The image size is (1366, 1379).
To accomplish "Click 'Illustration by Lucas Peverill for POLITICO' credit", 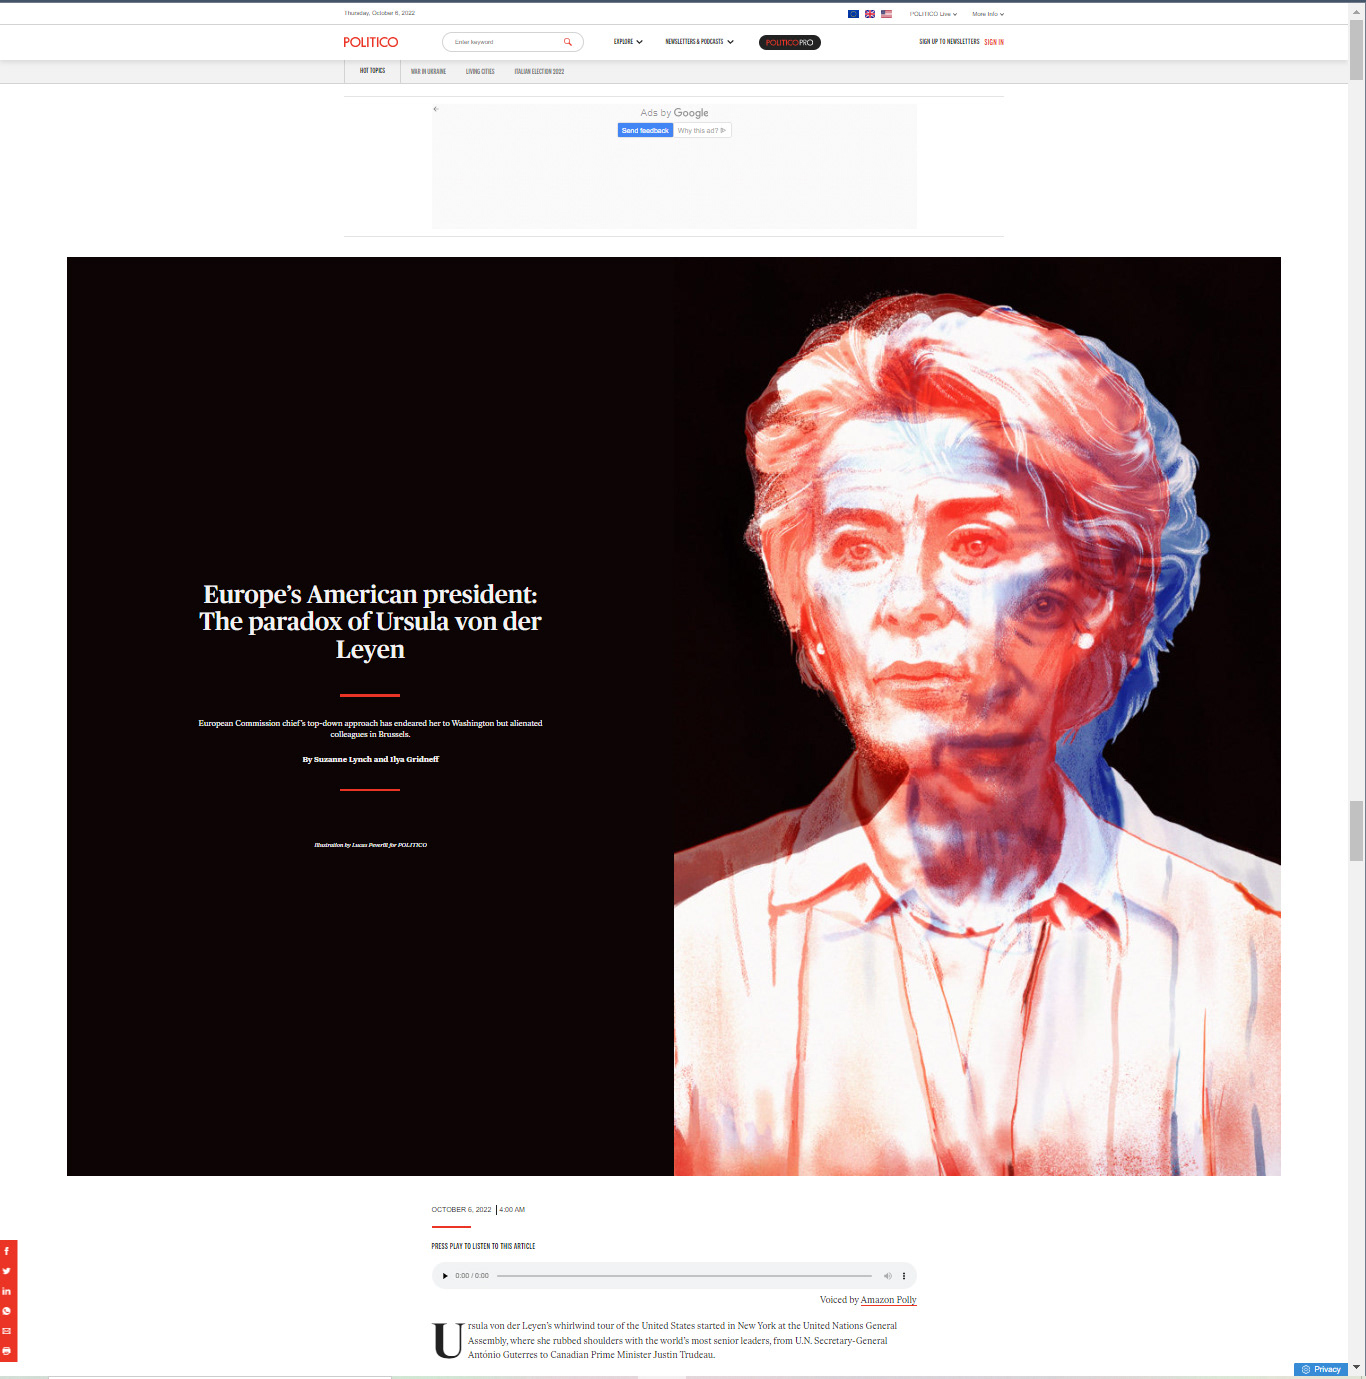I will click(x=370, y=845).
